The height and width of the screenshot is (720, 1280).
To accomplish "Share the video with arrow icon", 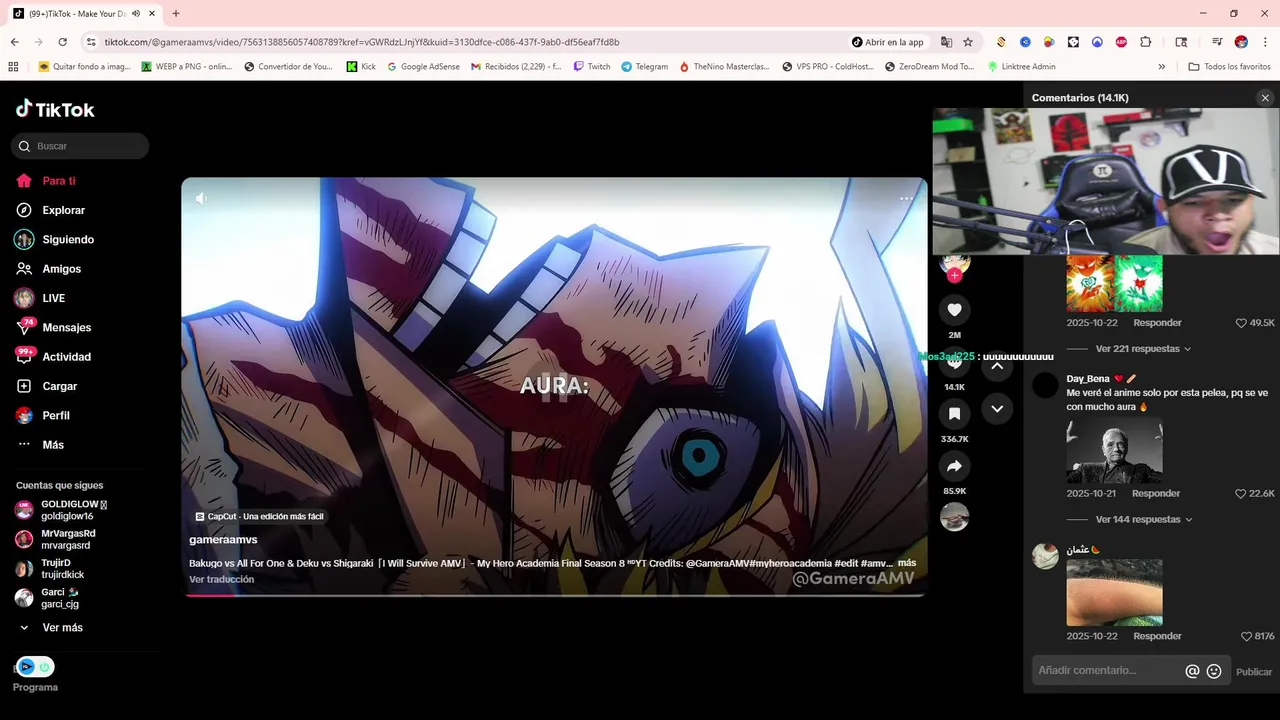I will pyautogui.click(x=954, y=466).
